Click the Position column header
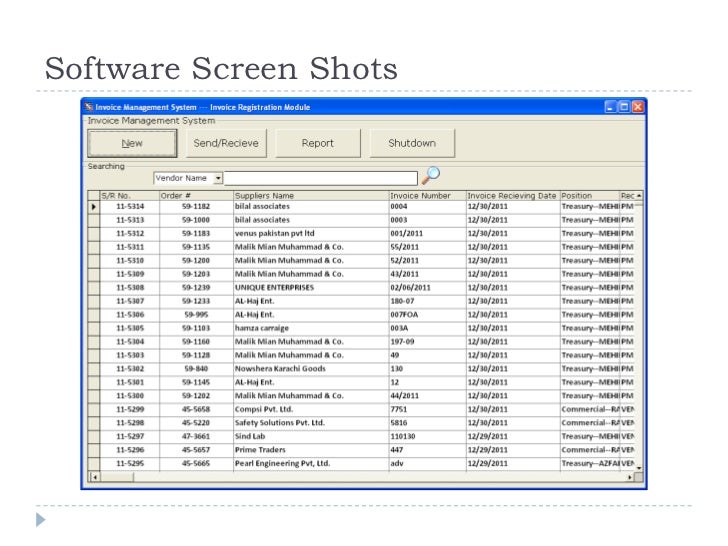 coord(590,195)
